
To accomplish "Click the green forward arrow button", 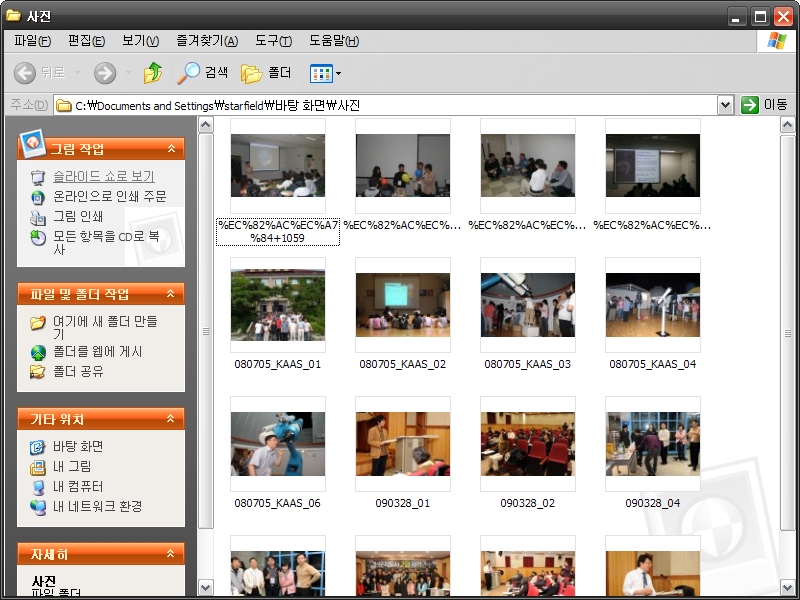I will 105,73.
